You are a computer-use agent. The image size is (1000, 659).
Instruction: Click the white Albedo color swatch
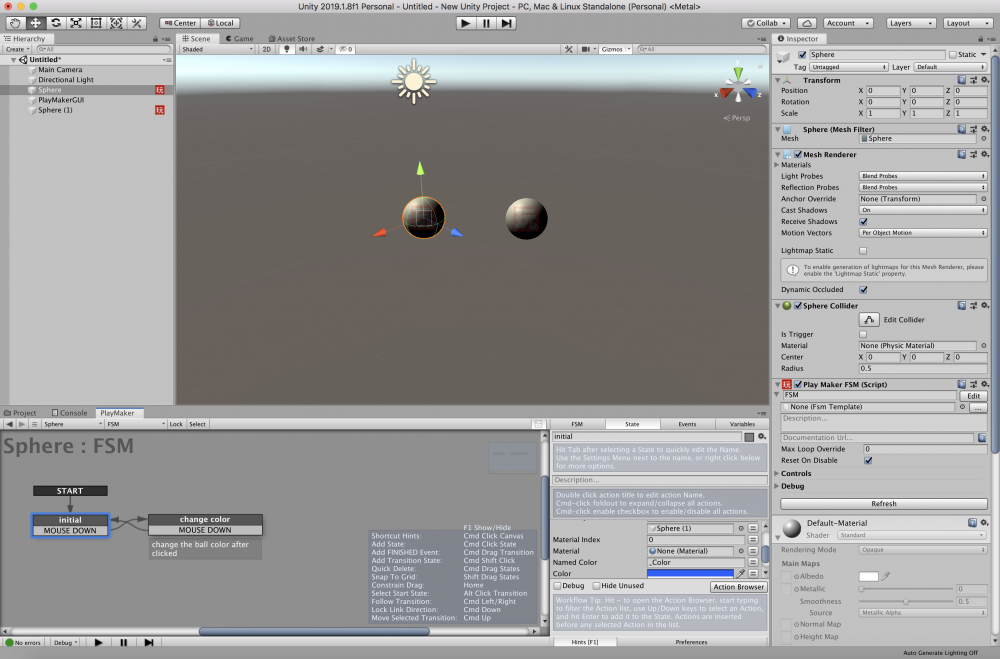point(869,577)
